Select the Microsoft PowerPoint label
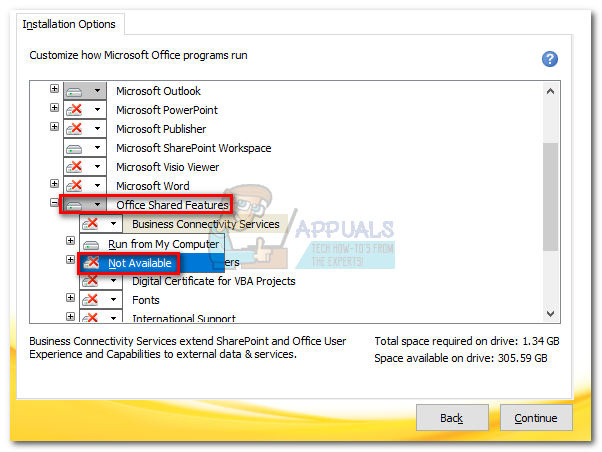 coord(167,110)
